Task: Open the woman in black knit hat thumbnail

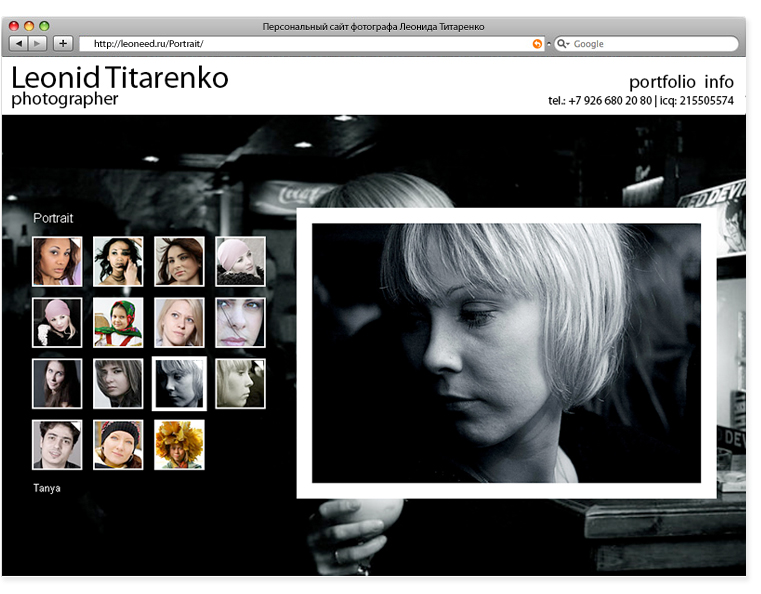Action: pos(118,444)
